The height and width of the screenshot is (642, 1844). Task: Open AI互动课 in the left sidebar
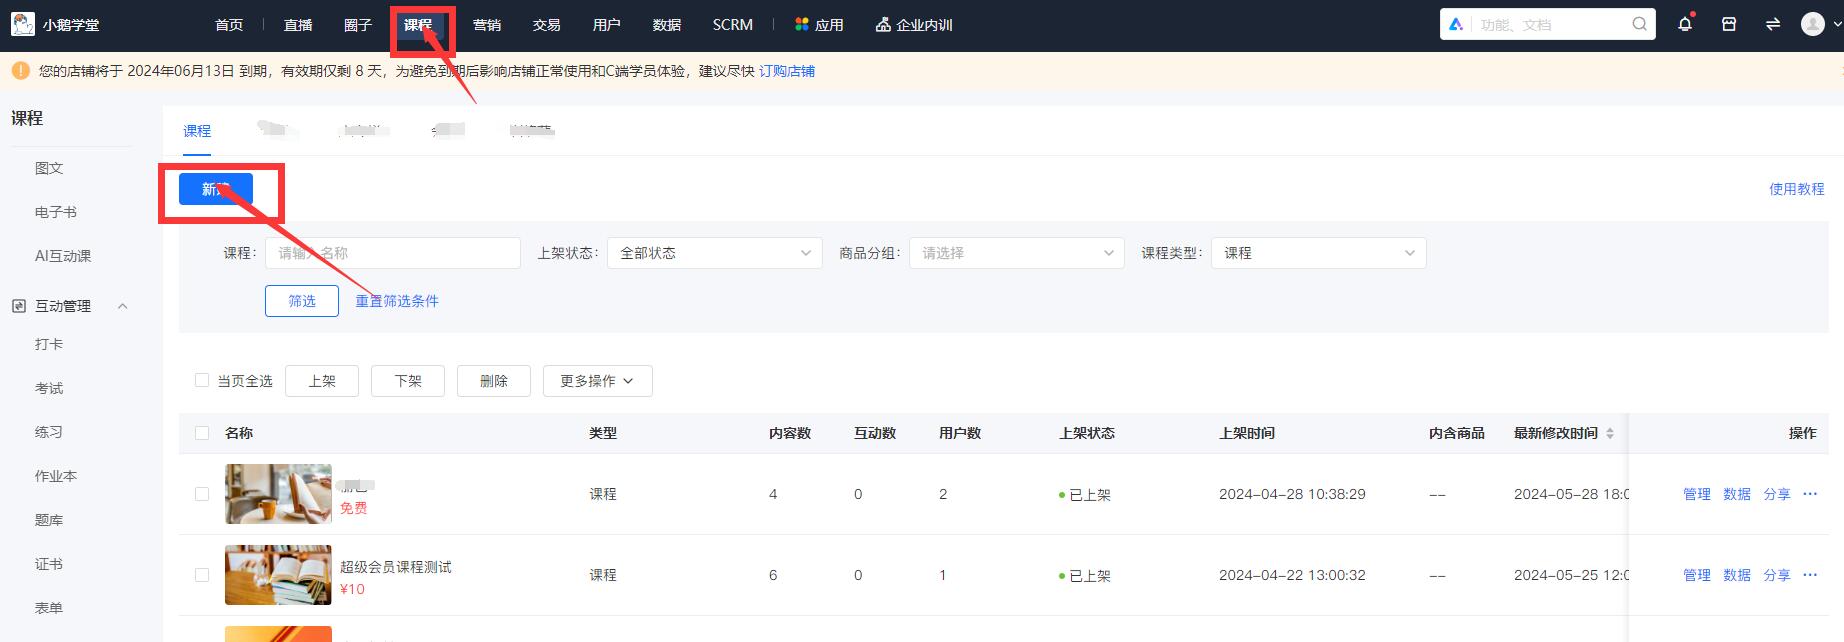(63, 256)
